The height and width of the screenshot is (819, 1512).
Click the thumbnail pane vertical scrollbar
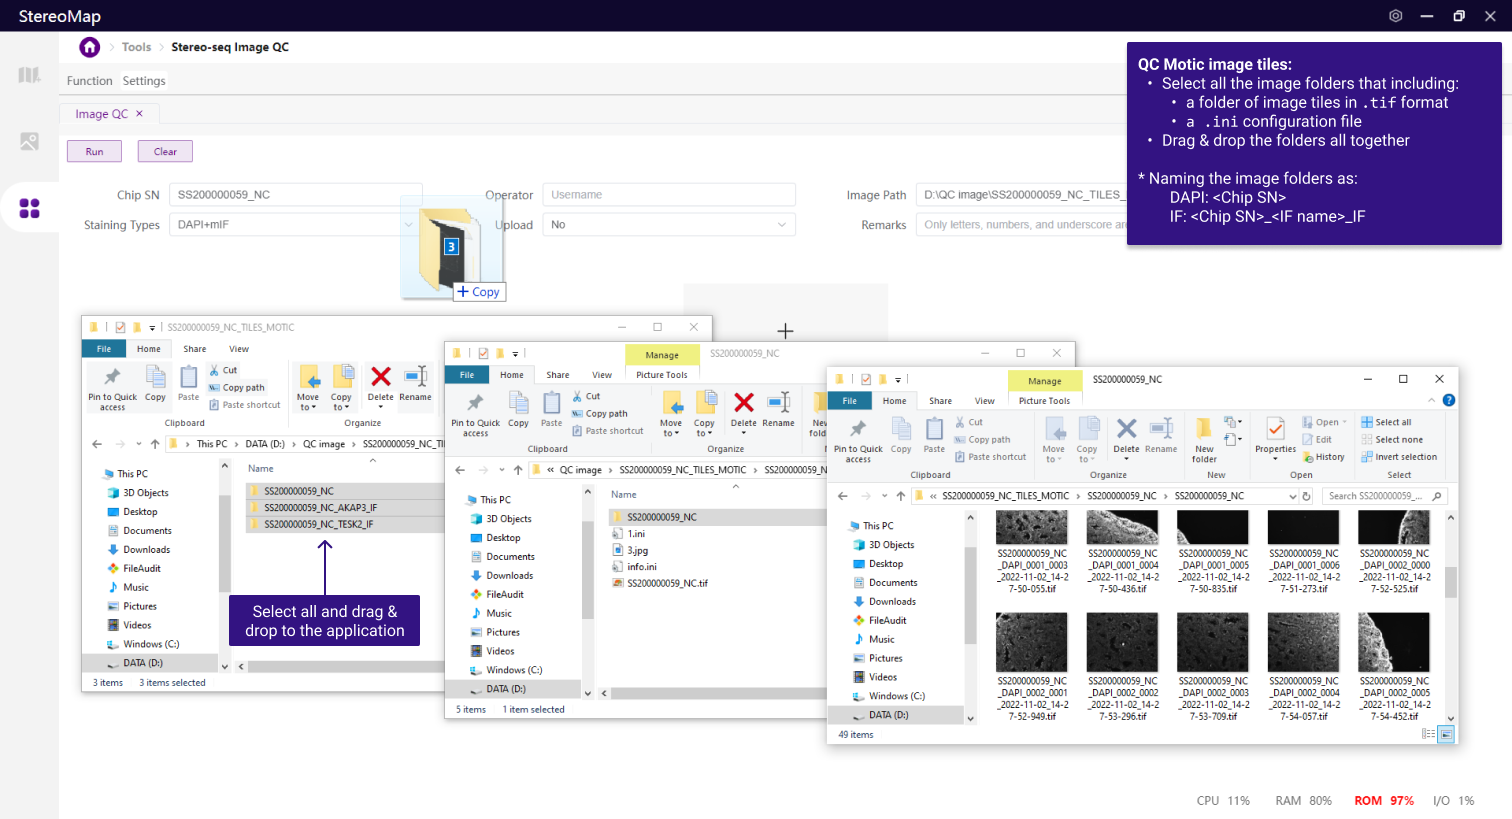click(x=1450, y=580)
